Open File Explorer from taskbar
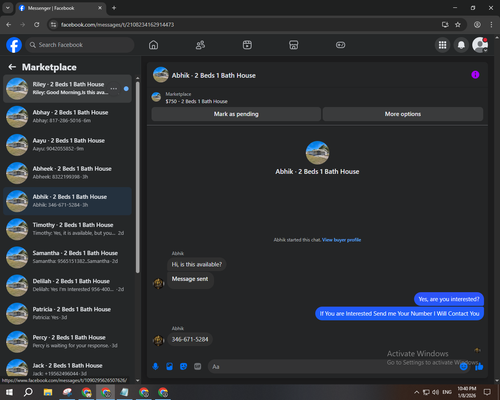This screenshot has height=400, width=500. [x=48, y=392]
